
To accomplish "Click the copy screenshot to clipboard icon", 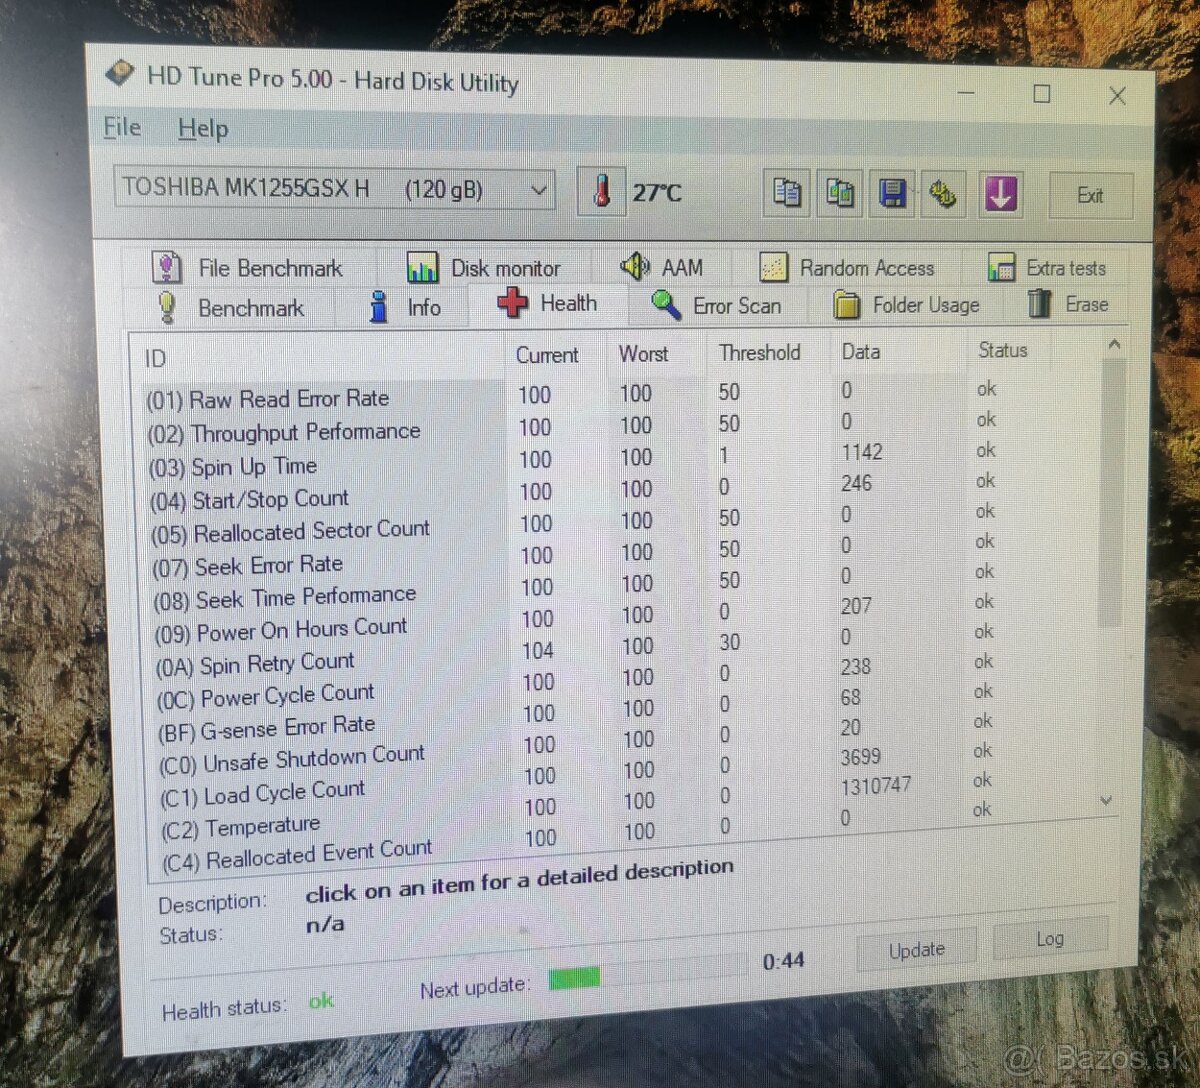I will pos(840,193).
